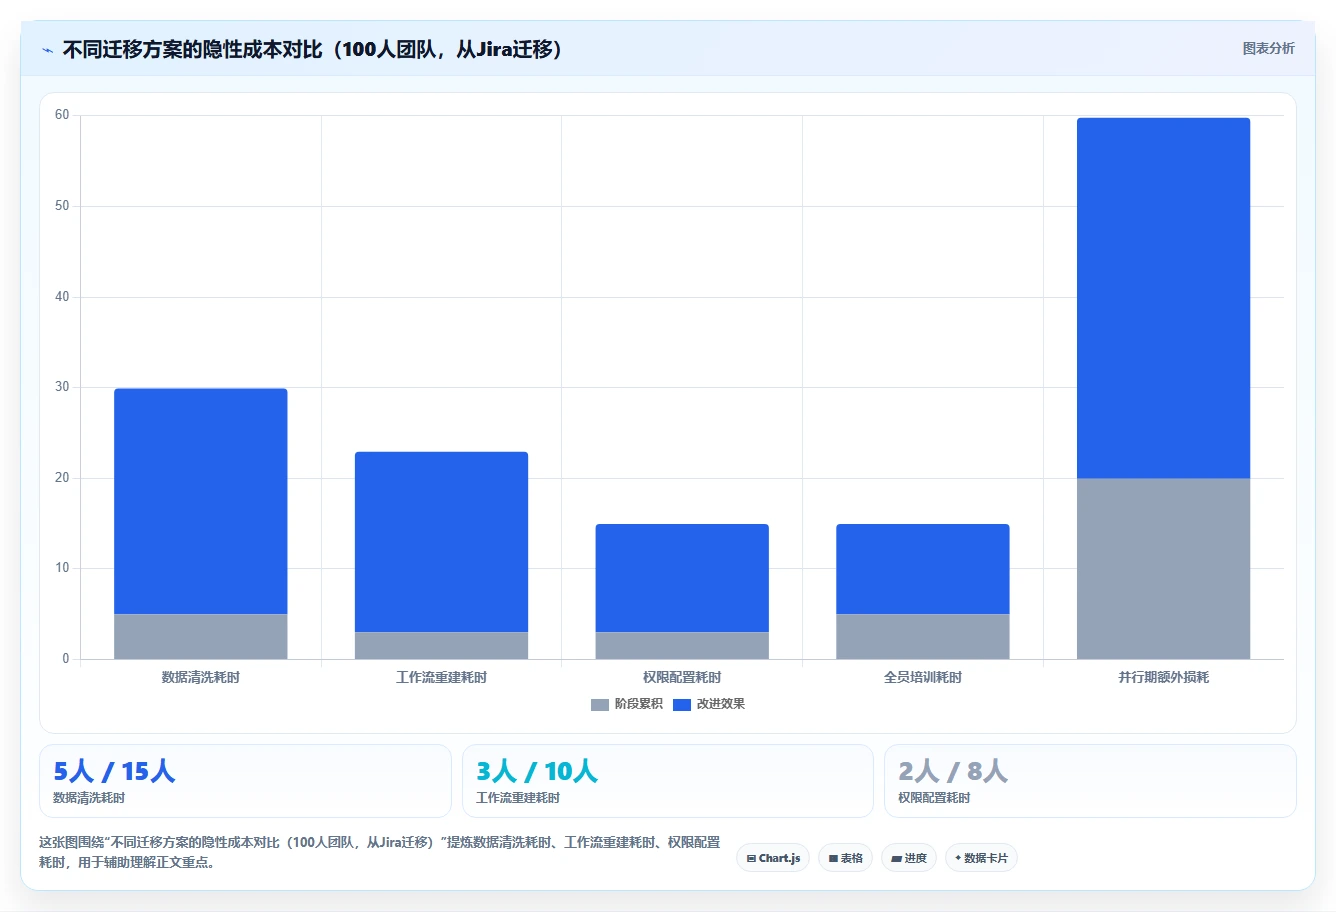Click the blue bar for 权限配置耗时
Viewport: 1336px width, 912px height.
[x=682, y=578]
